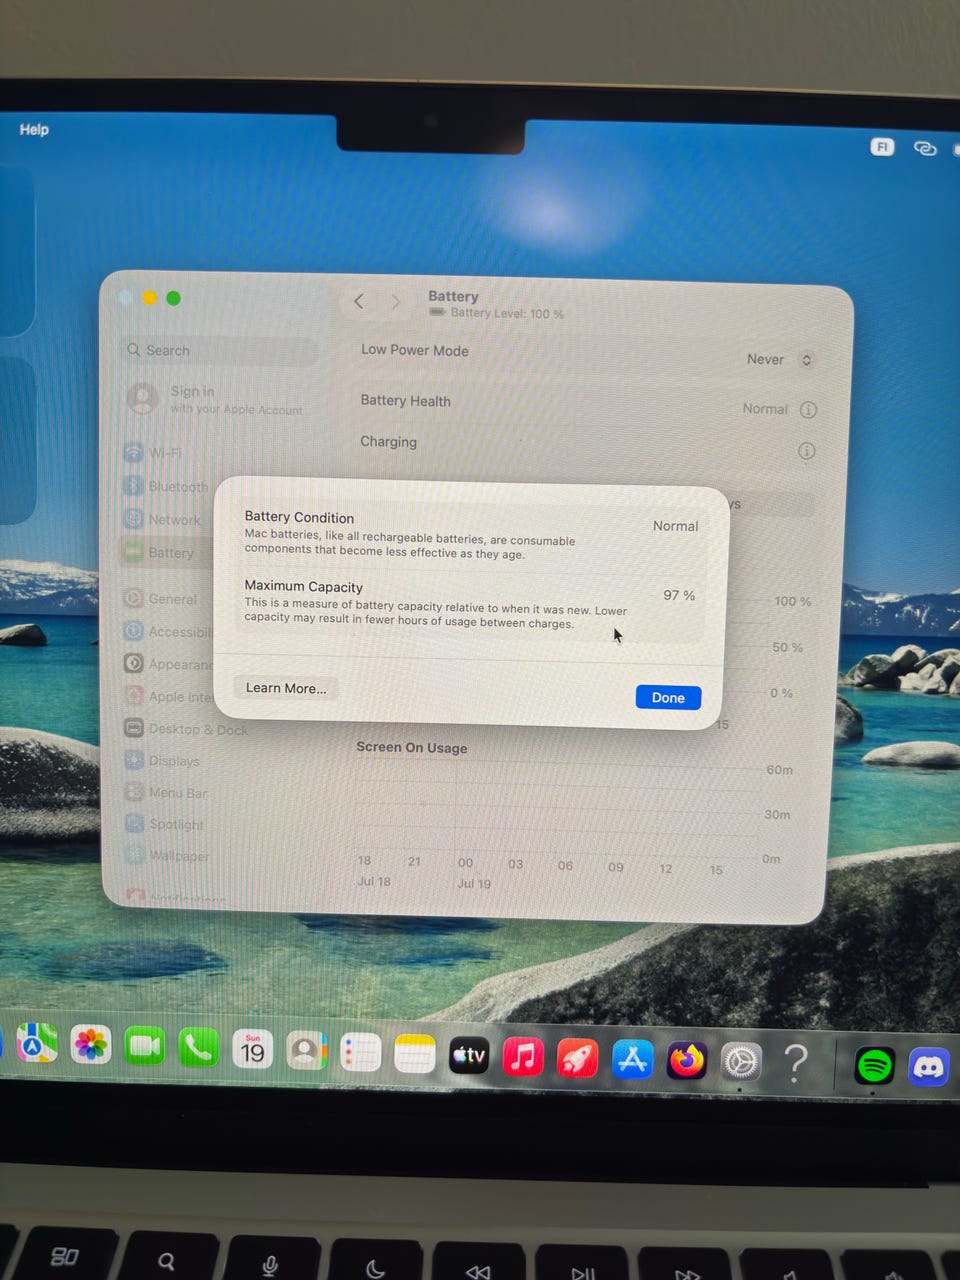Click the Battery Health info icon
Viewport: 960px width, 1280px height.
point(808,410)
